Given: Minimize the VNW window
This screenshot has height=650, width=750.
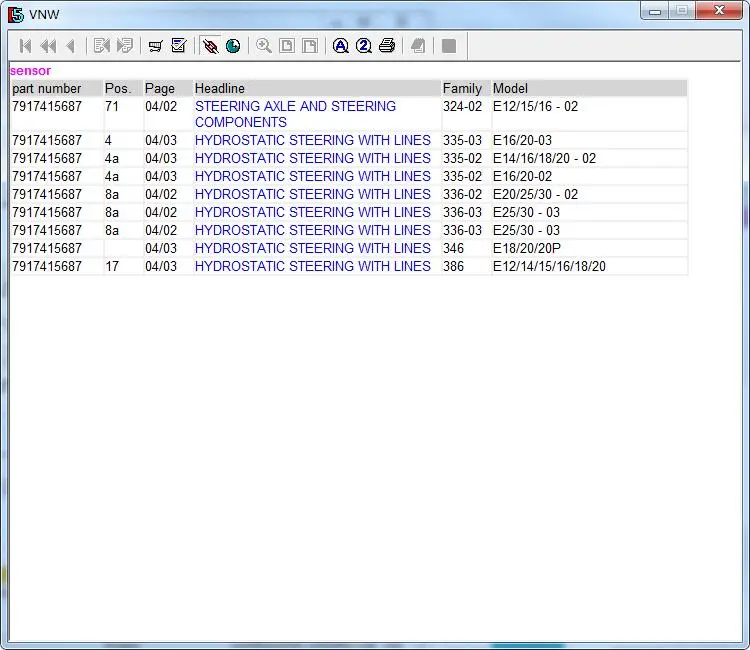Looking at the screenshot, I should 655,11.
